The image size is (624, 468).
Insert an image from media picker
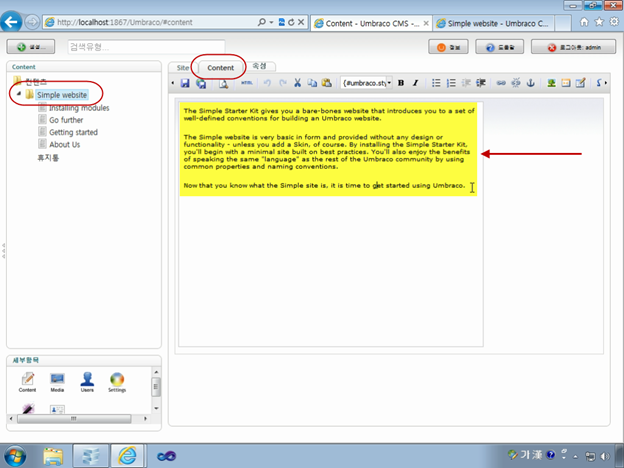551,83
